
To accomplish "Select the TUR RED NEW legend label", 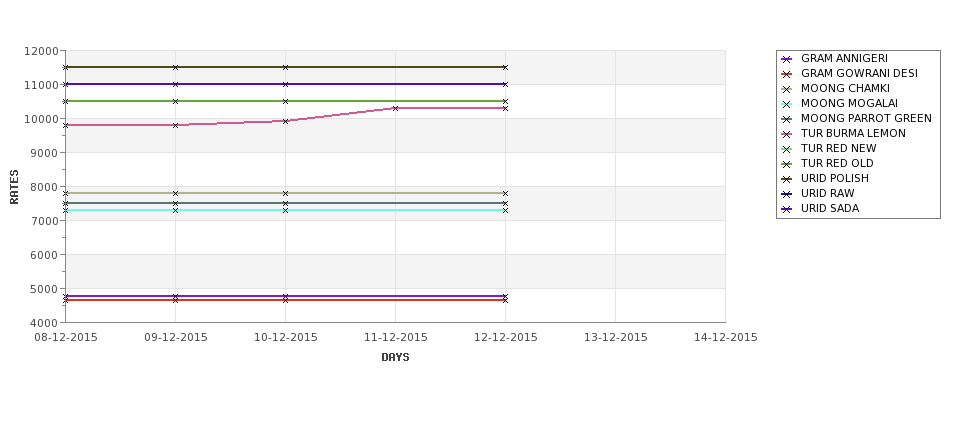I will click(838, 148).
